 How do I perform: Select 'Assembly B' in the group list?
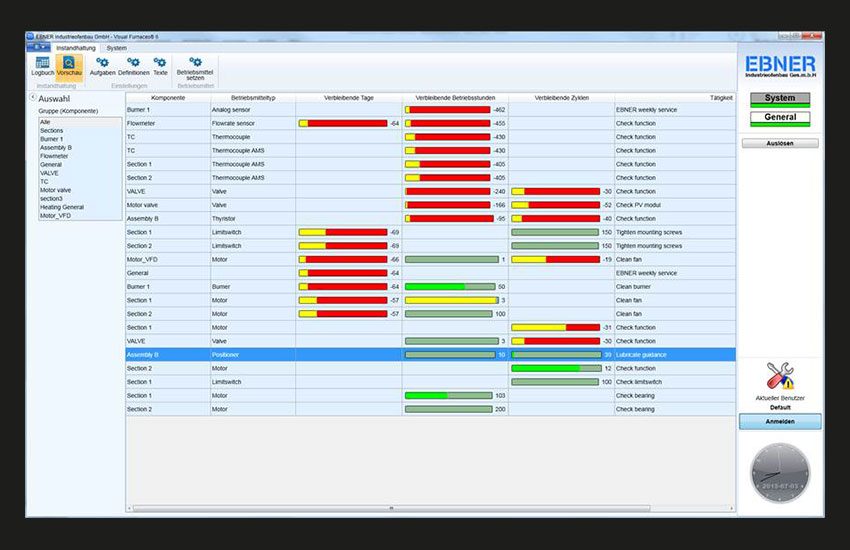click(x=80, y=147)
